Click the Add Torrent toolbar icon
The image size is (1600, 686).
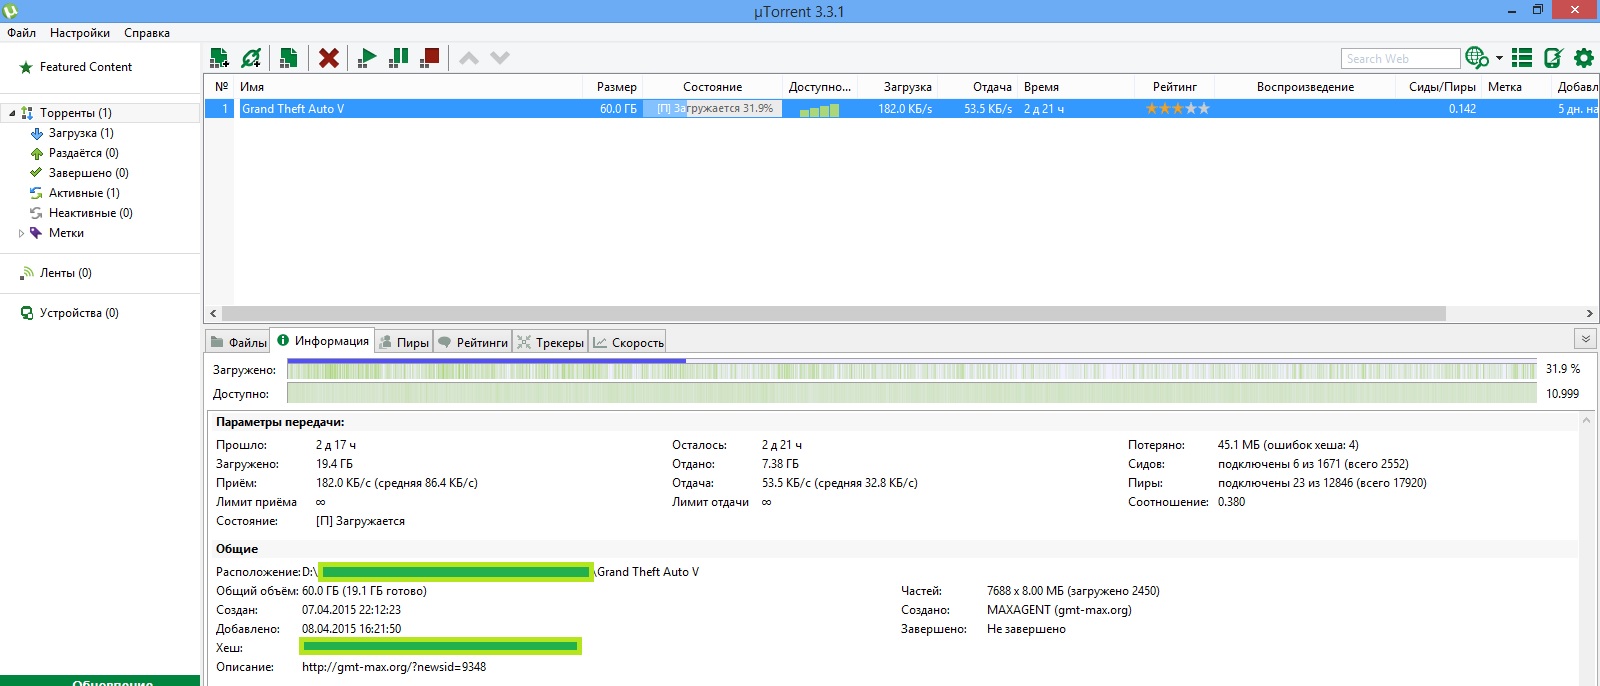click(220, 58)
